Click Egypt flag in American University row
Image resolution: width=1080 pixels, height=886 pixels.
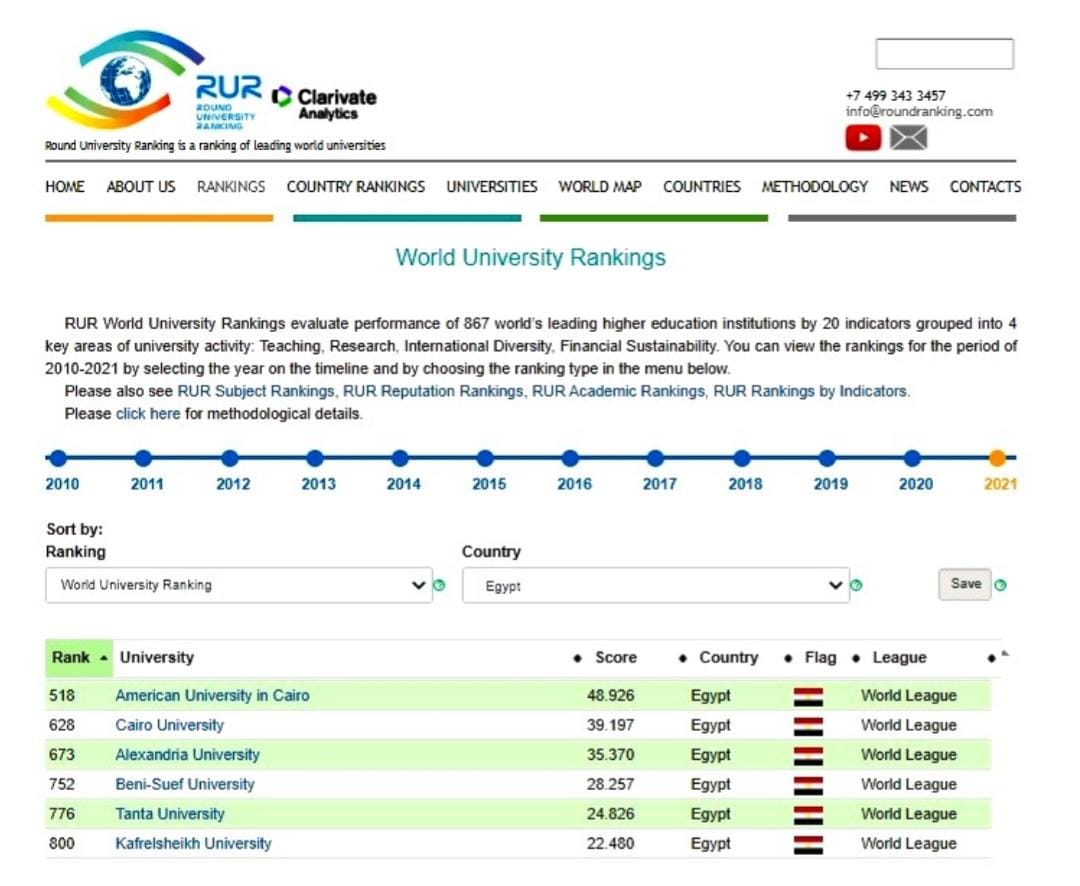pos(808,696)
